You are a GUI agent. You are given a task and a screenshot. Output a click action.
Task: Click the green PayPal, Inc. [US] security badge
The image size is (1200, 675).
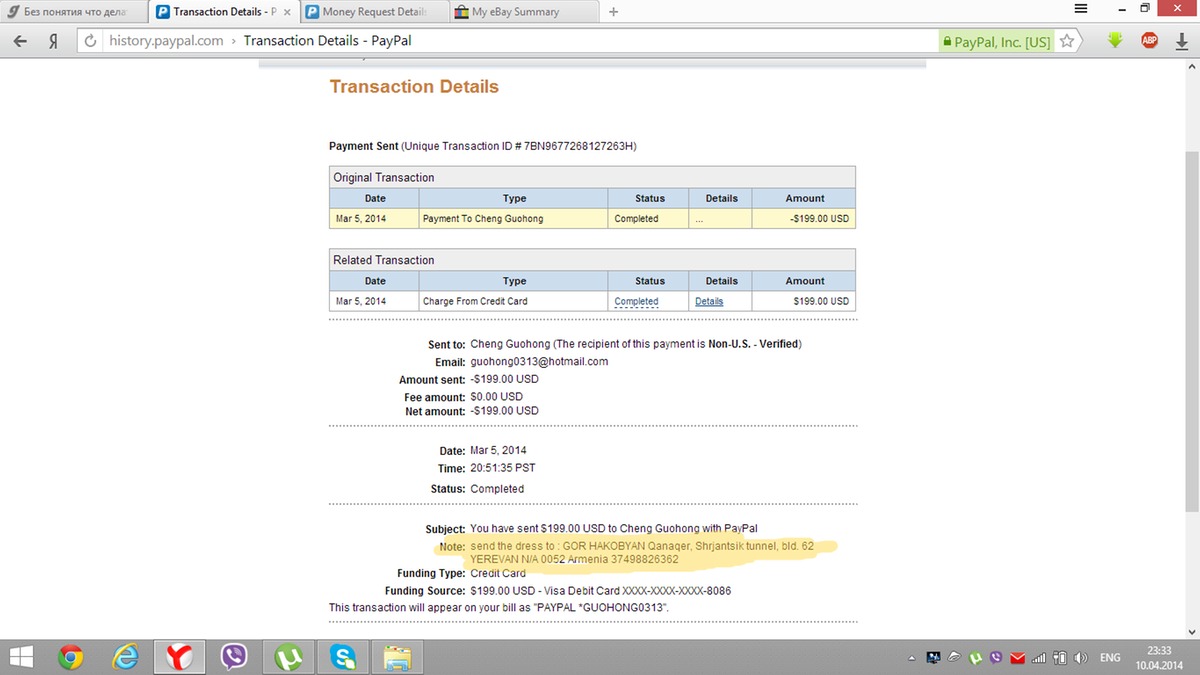pyautogui.click(x=996, y=42)
